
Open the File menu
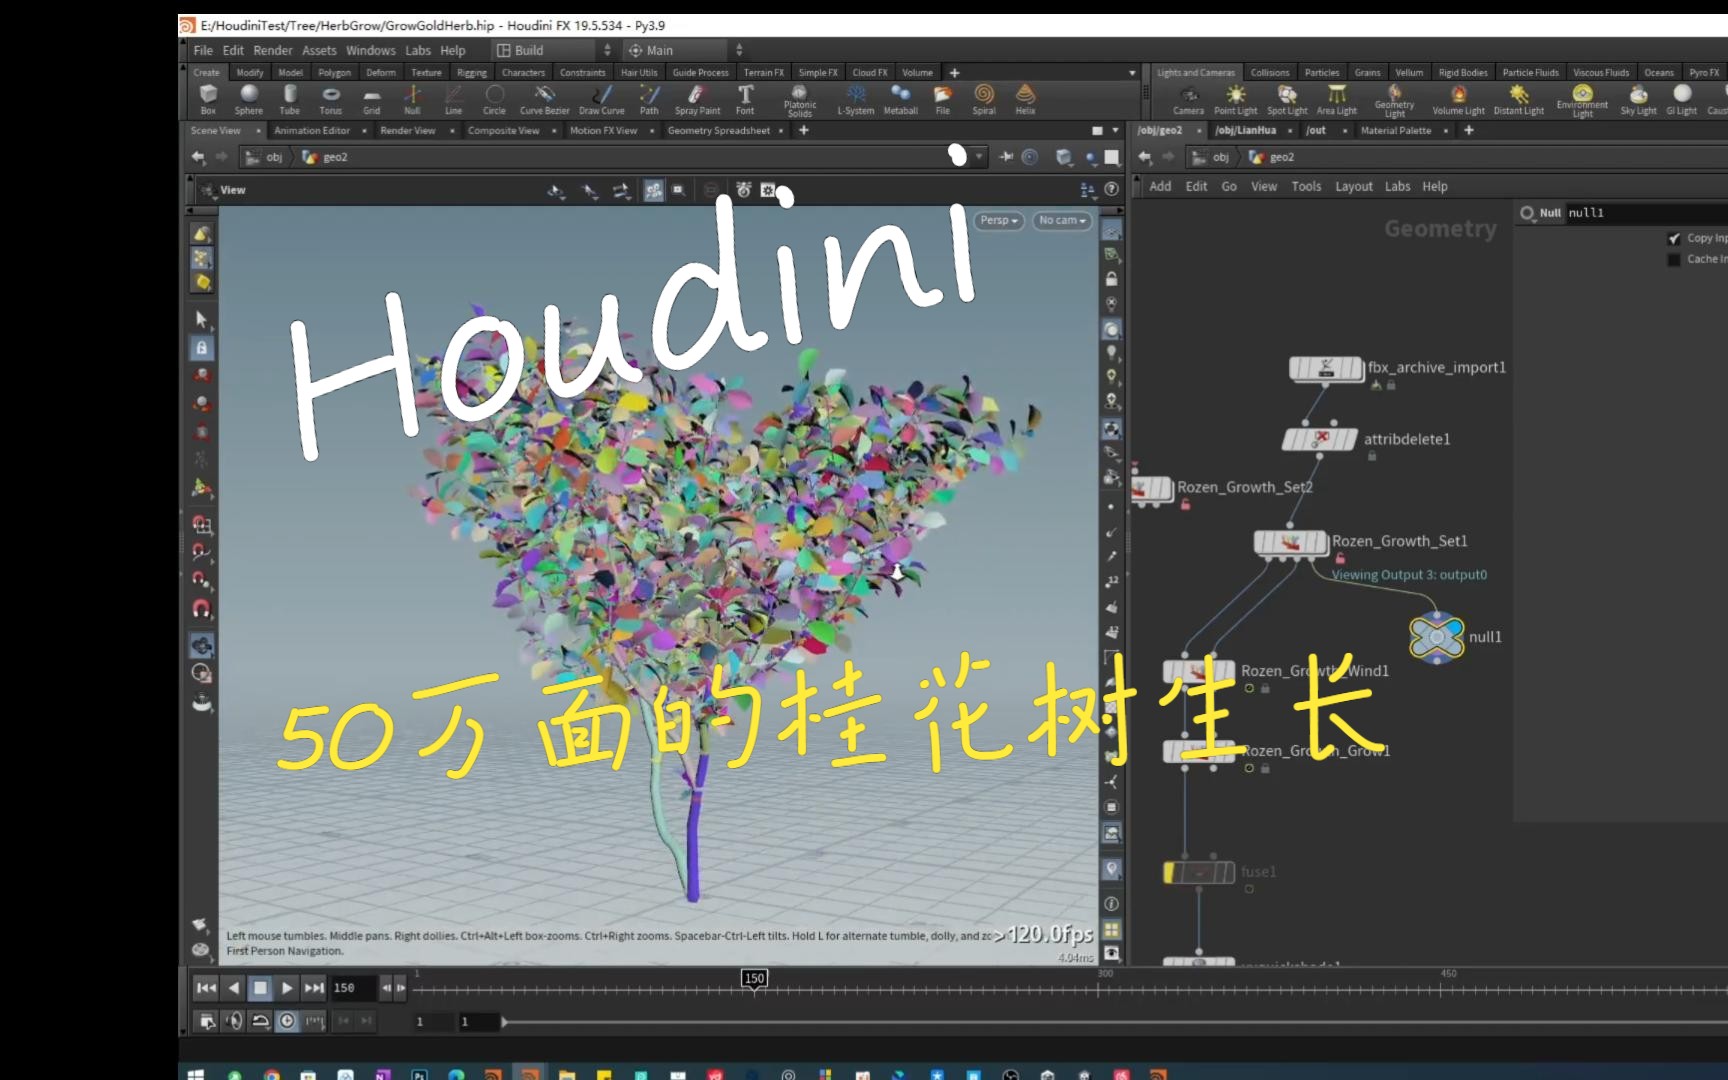coord(203,50)
